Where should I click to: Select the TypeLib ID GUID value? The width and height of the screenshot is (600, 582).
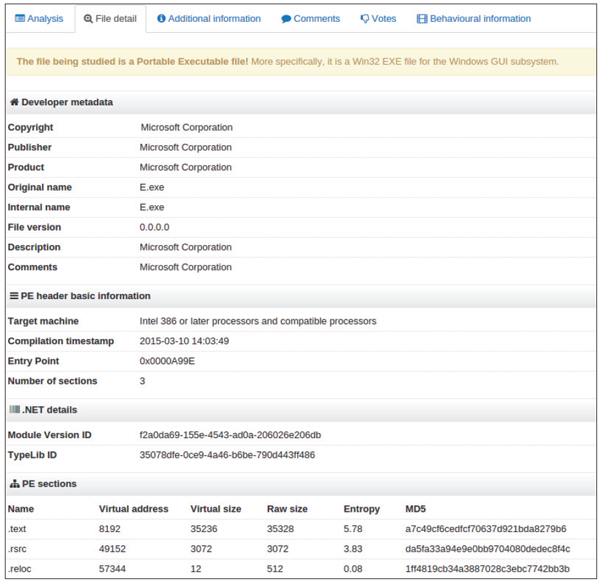pos(227,455)
